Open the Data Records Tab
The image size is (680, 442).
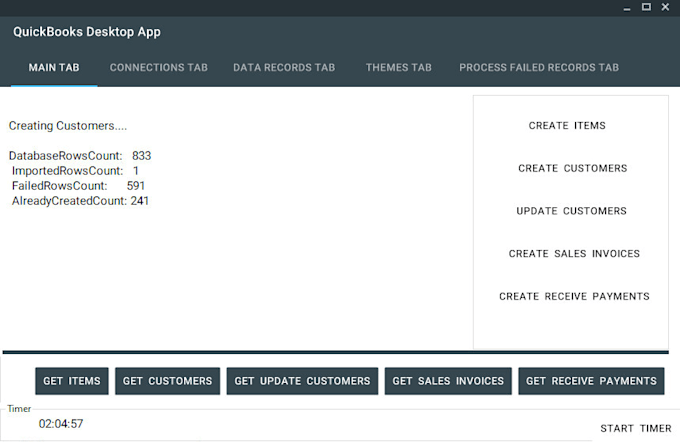(x=284, y=68)
